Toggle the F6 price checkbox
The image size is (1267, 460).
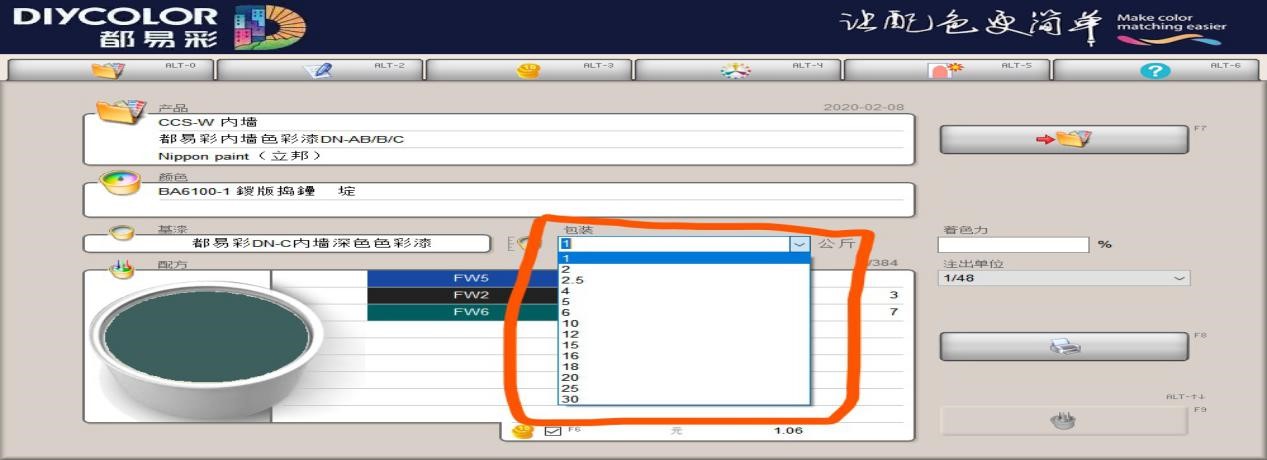[x=552, y=431]
